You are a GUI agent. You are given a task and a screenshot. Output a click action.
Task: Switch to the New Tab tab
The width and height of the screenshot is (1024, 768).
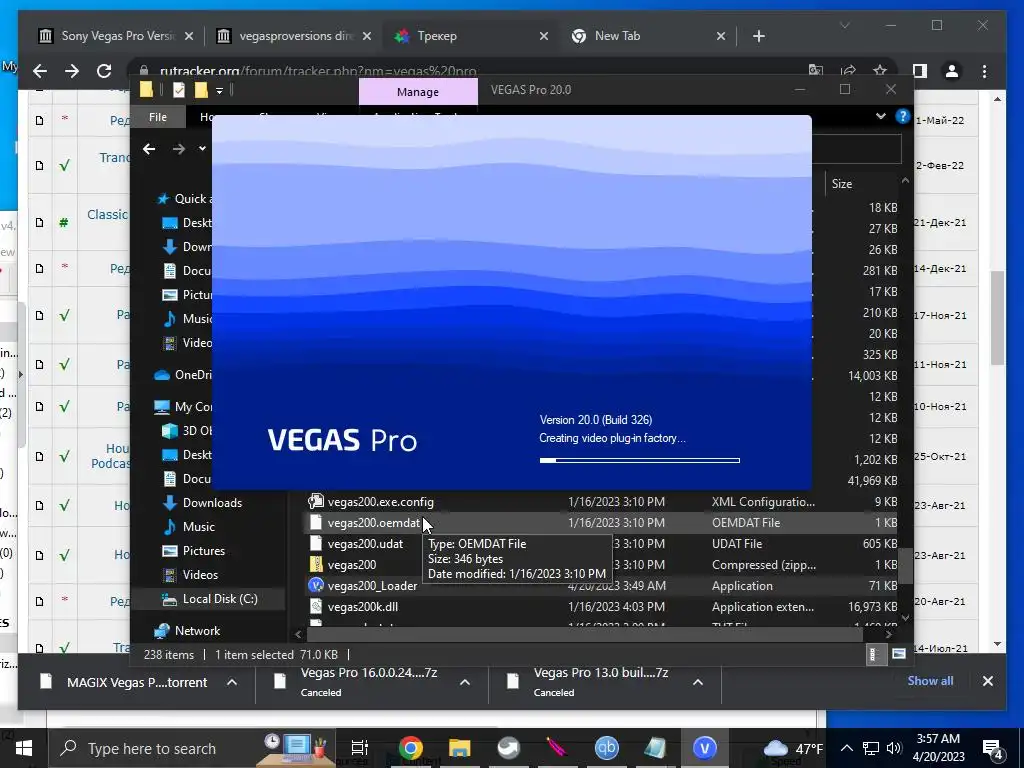click(648, 36)
